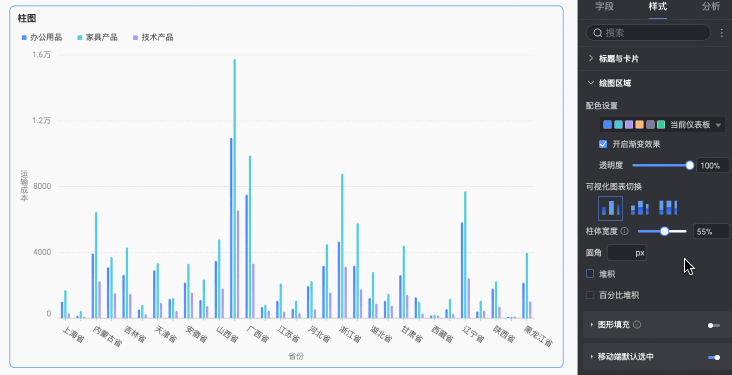Screen dimensions: 732x375
Task: Click the search magnifier icon
Action: pos(597,33)
